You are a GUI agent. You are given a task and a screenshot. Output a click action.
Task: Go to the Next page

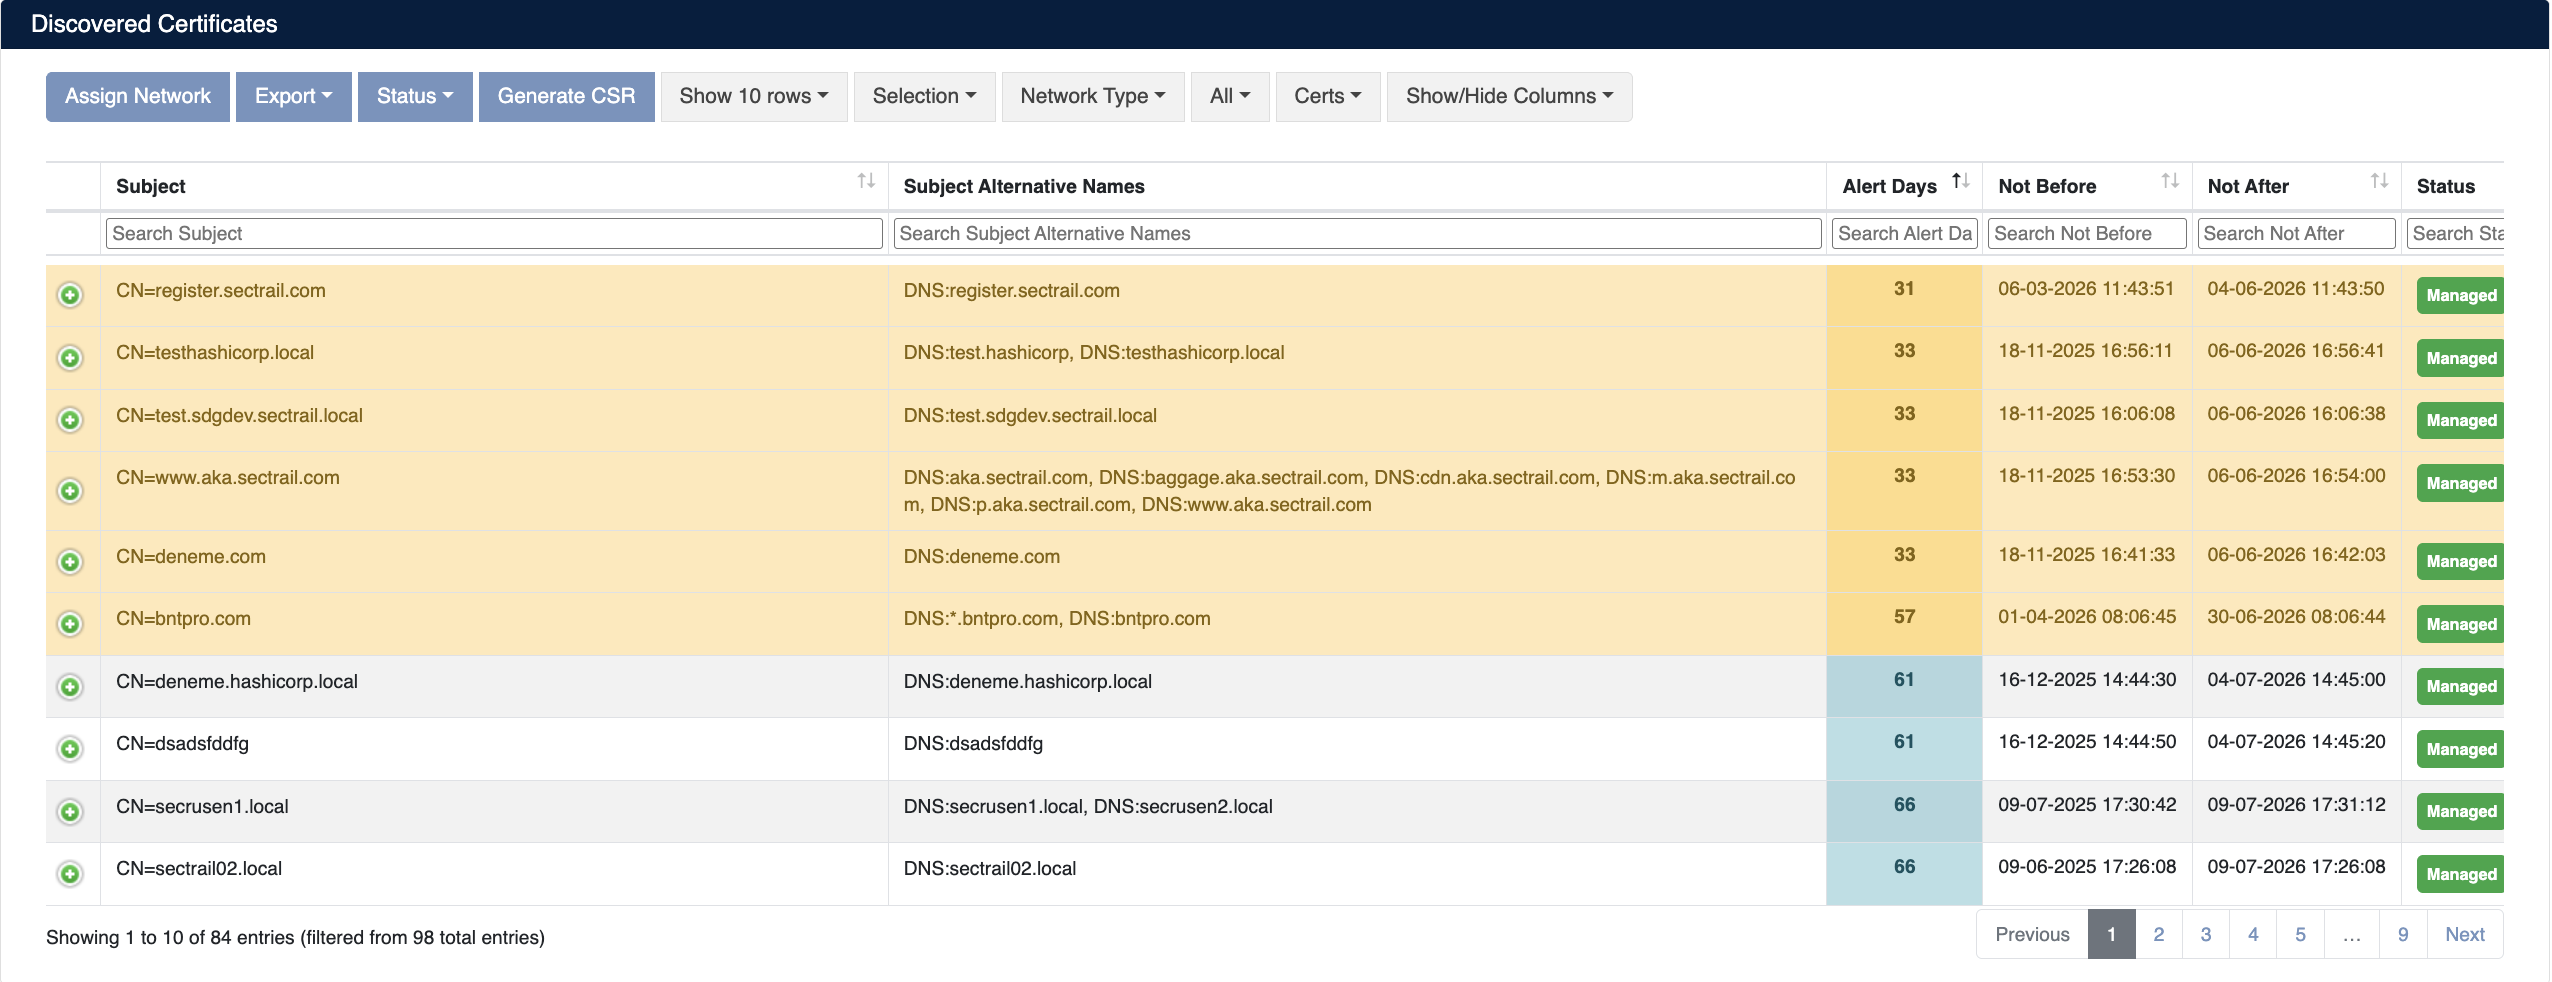[2465, 934]
